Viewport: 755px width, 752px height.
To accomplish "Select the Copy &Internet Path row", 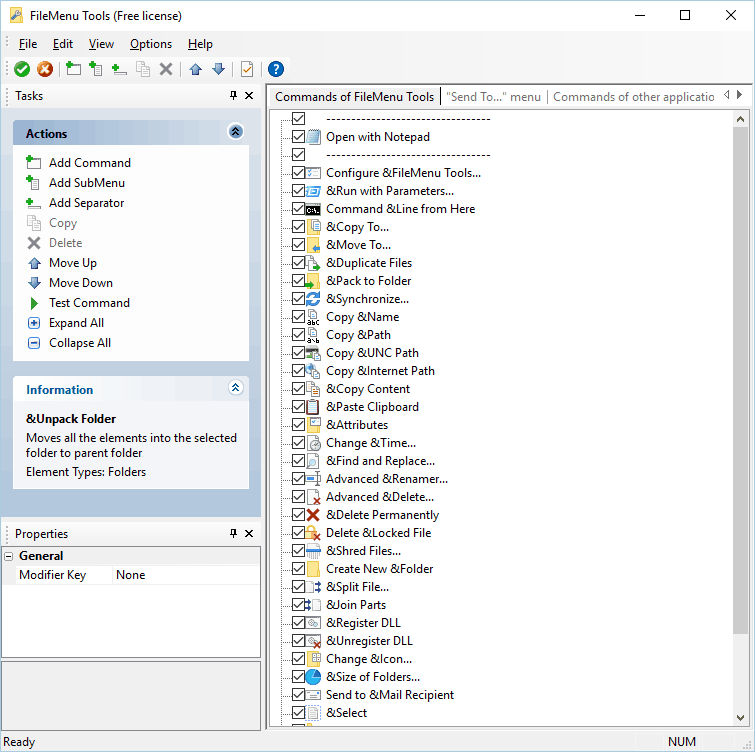I will [380, 371].
